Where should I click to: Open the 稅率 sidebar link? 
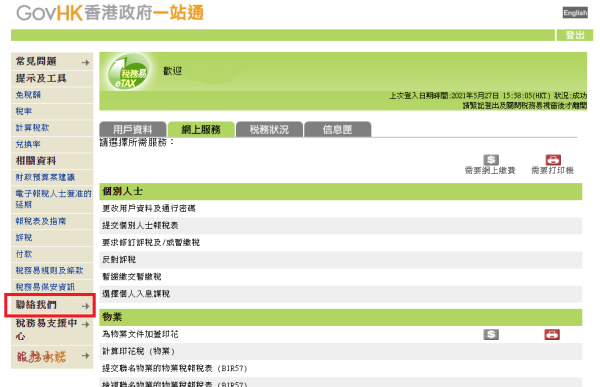(24, 111)
